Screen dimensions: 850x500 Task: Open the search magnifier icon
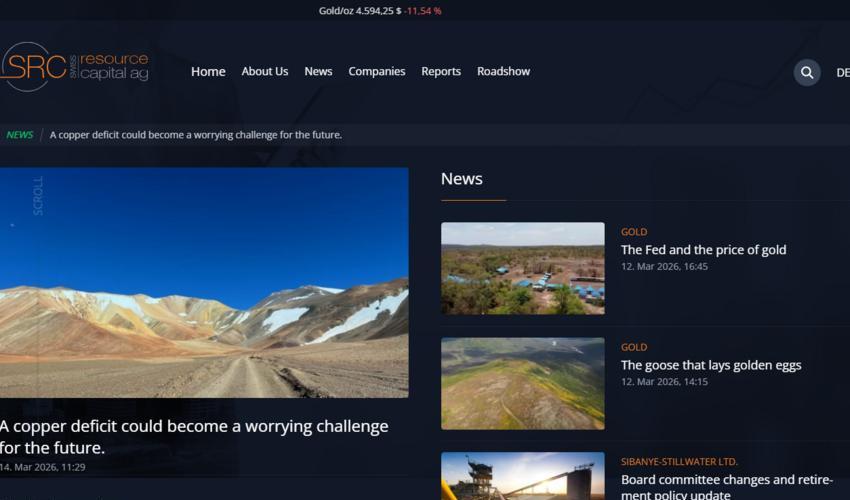(x=807, y=73)
